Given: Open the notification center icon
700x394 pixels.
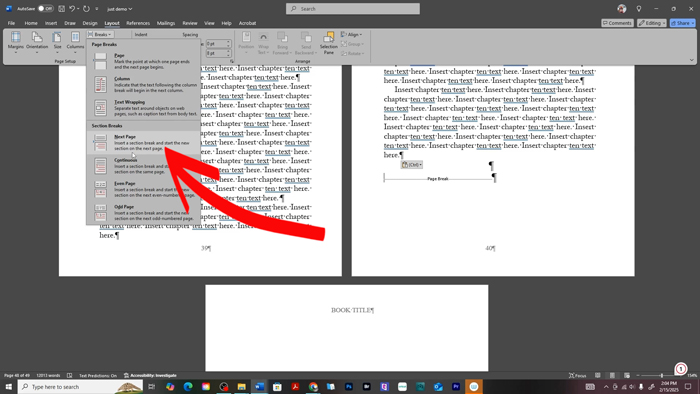Looking at the screenshot, I should 688,386.
